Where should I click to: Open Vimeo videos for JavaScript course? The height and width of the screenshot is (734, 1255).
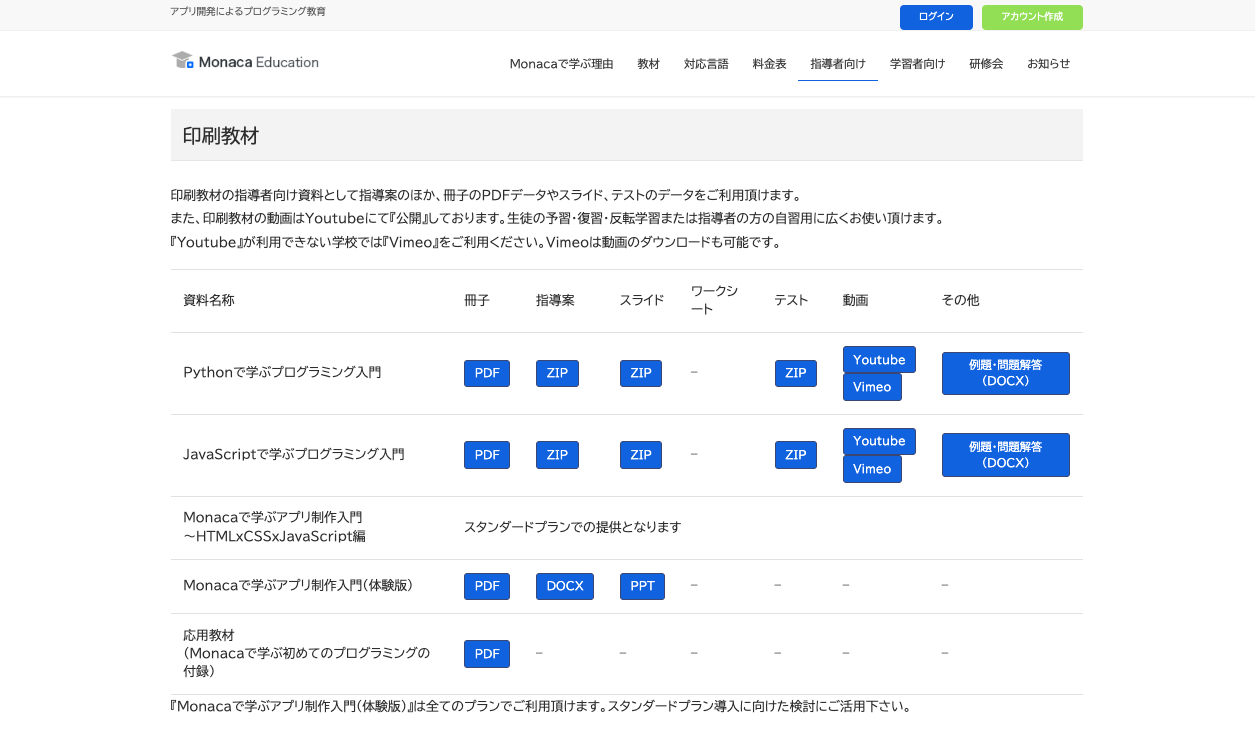point(871,468)
